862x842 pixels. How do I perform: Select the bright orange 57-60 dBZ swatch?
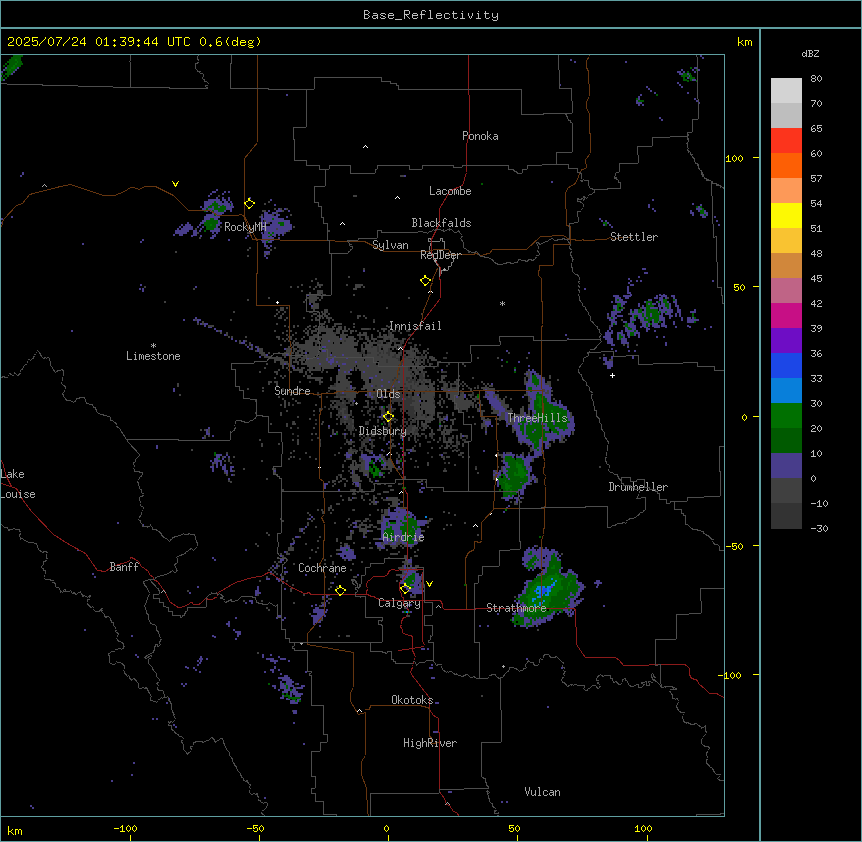[786, 165]
